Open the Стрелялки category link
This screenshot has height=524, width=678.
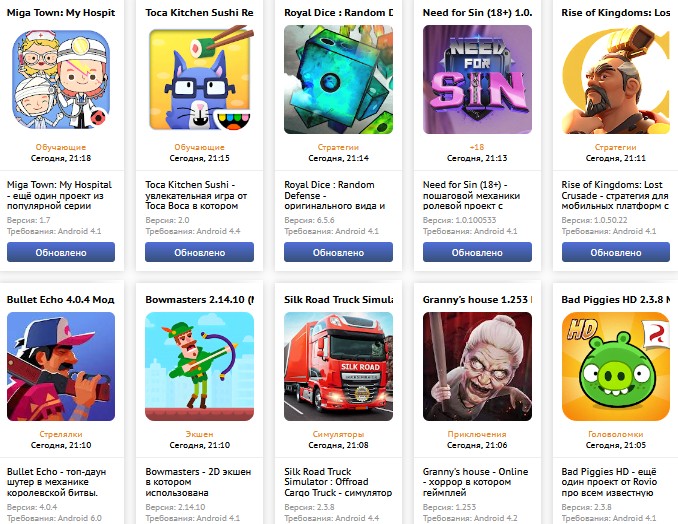pyautogui.click(x=61, y=434)
